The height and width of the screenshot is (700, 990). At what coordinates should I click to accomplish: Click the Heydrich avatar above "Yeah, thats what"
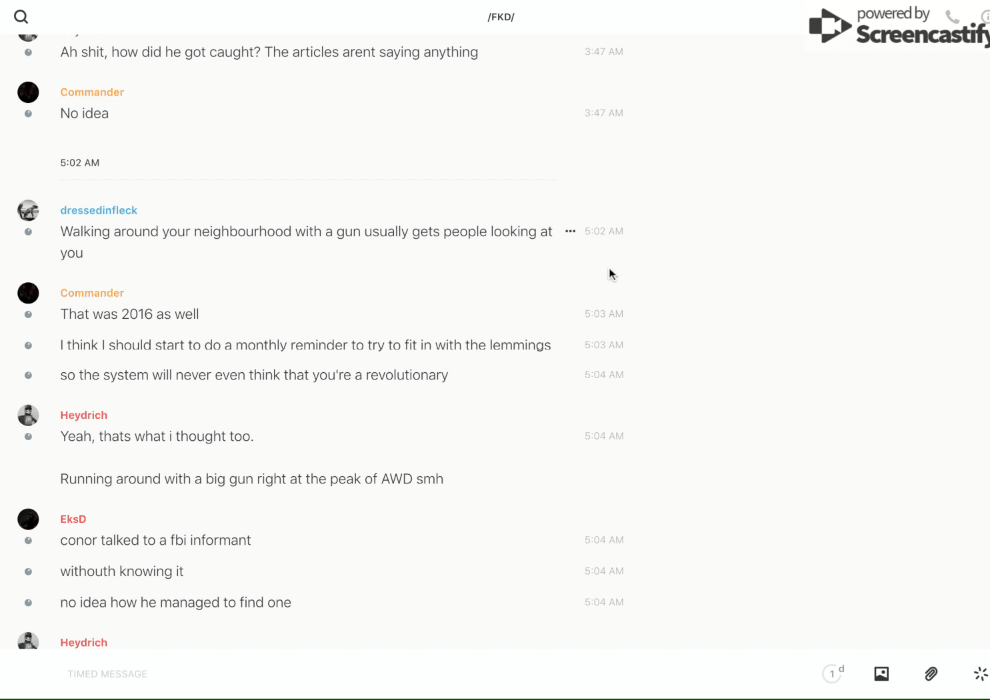pos(28,415)
